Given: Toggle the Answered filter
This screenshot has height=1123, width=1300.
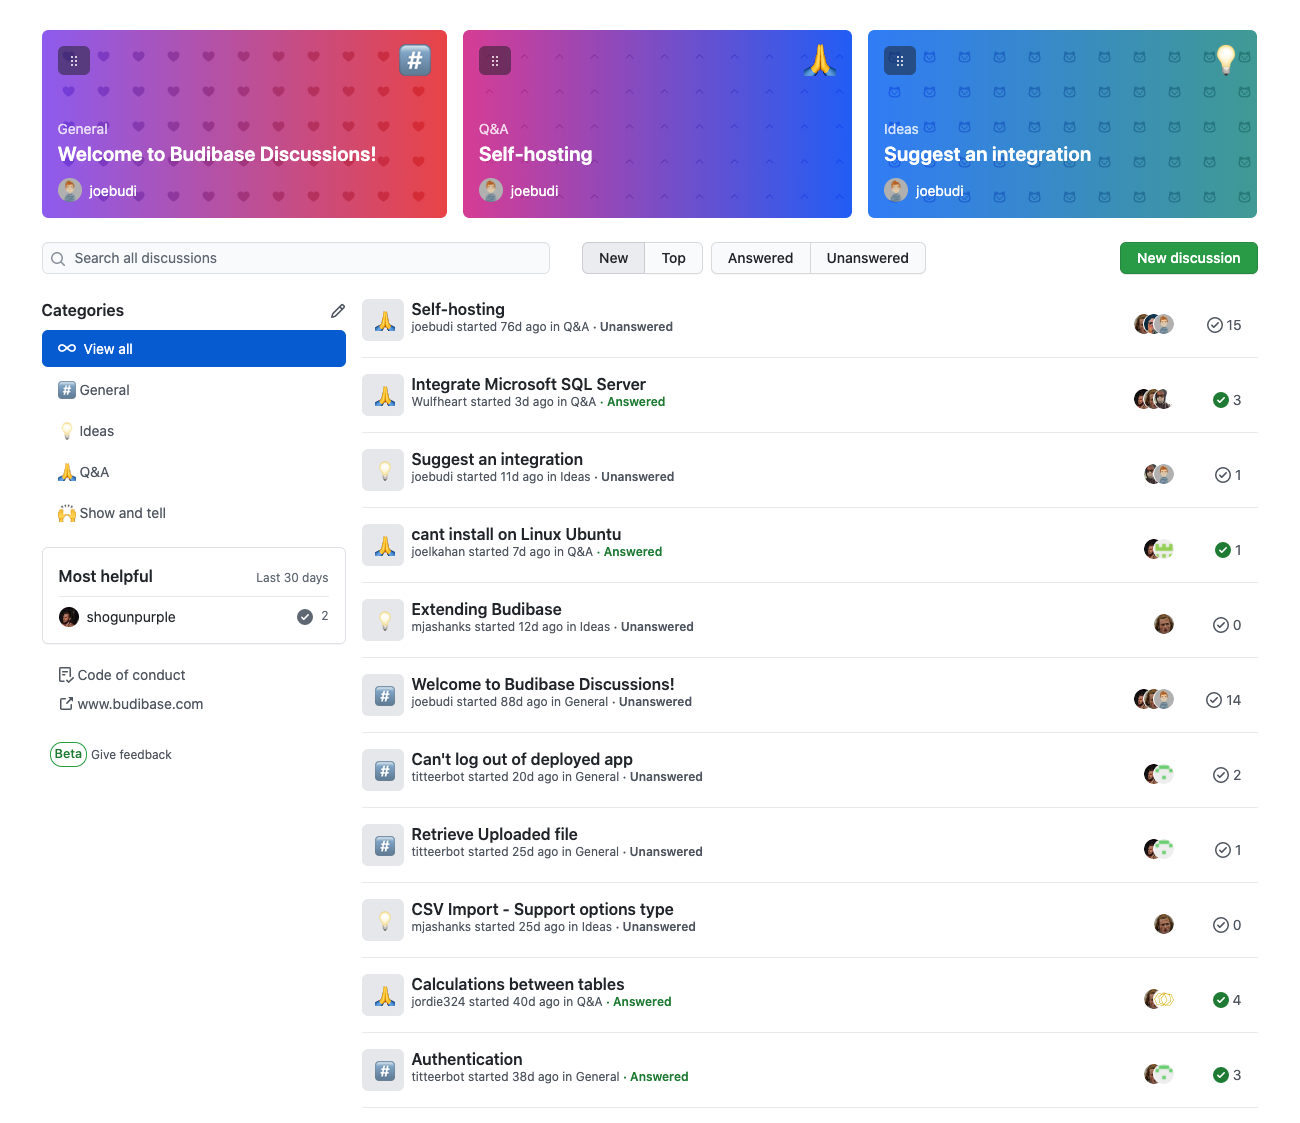Looking at the screenshot, I should coord(760,258).
